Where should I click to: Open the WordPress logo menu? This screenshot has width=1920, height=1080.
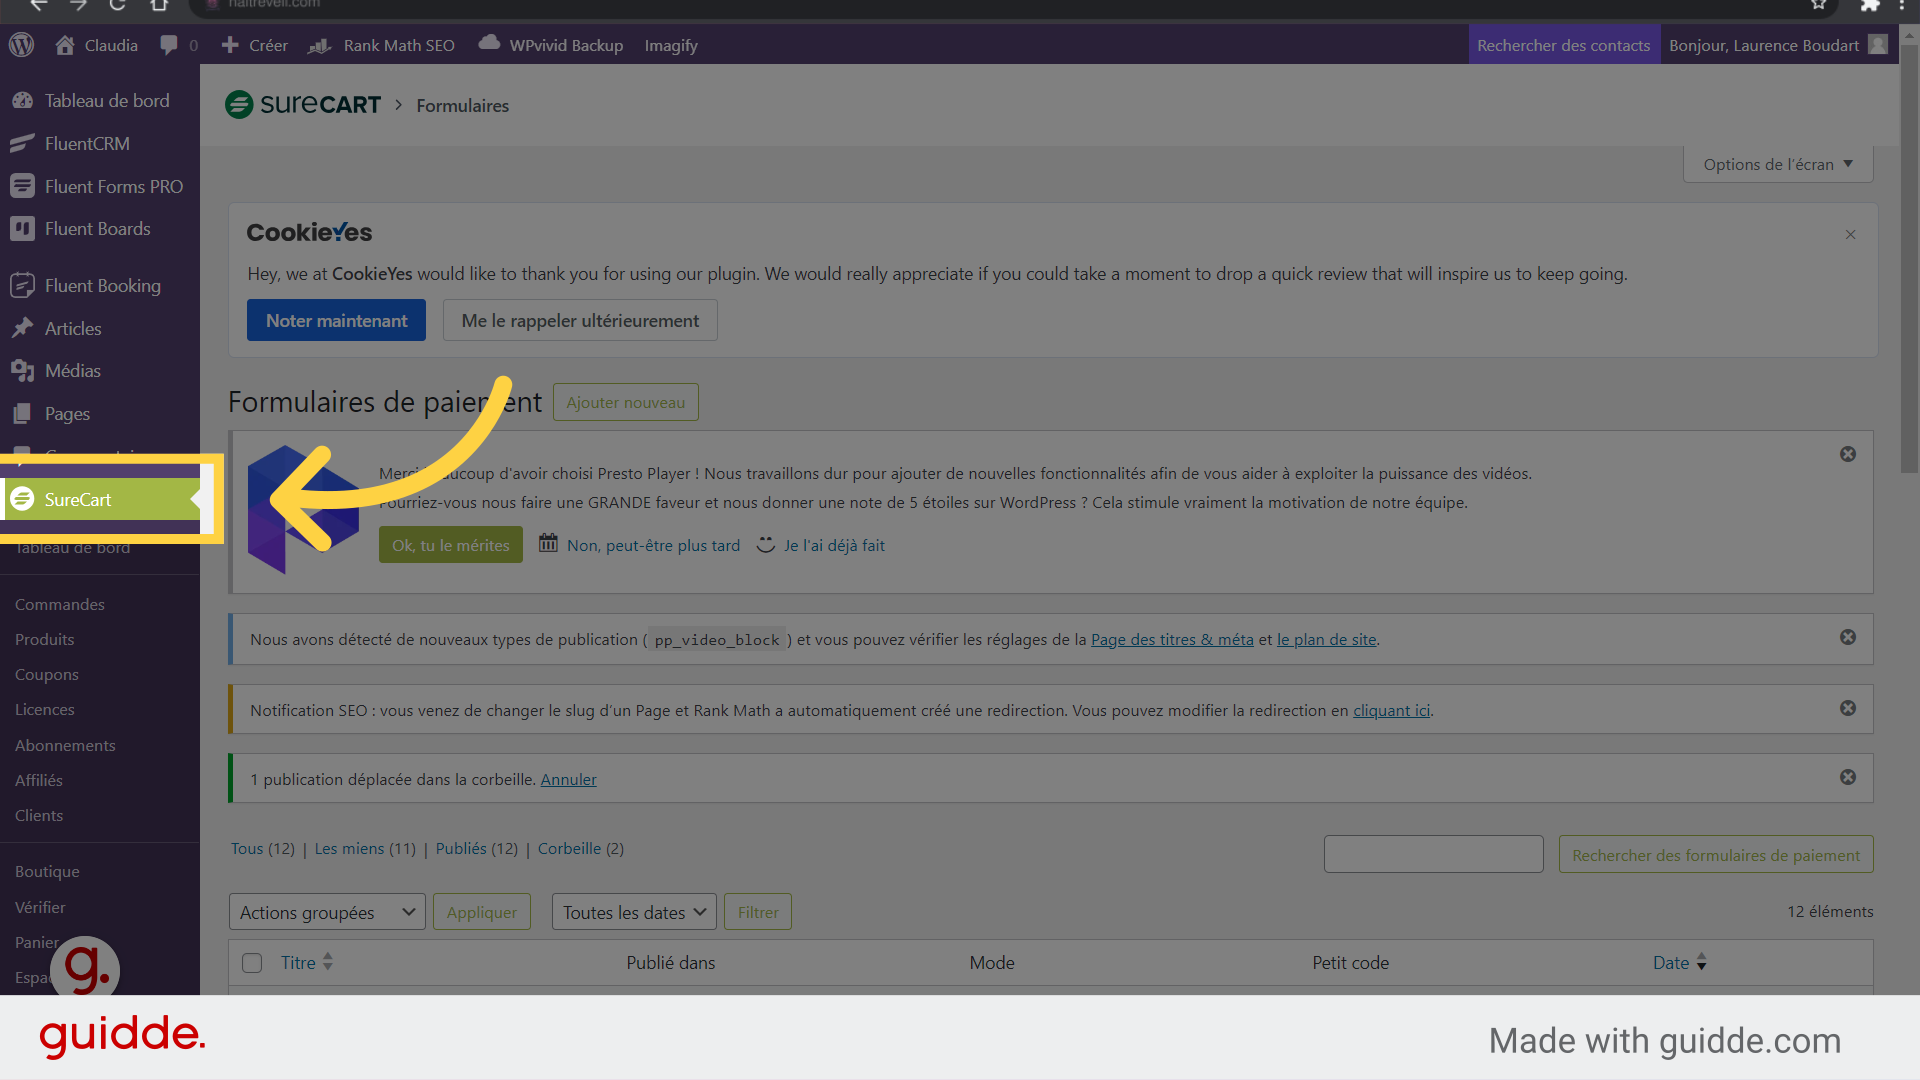point(22,45)
